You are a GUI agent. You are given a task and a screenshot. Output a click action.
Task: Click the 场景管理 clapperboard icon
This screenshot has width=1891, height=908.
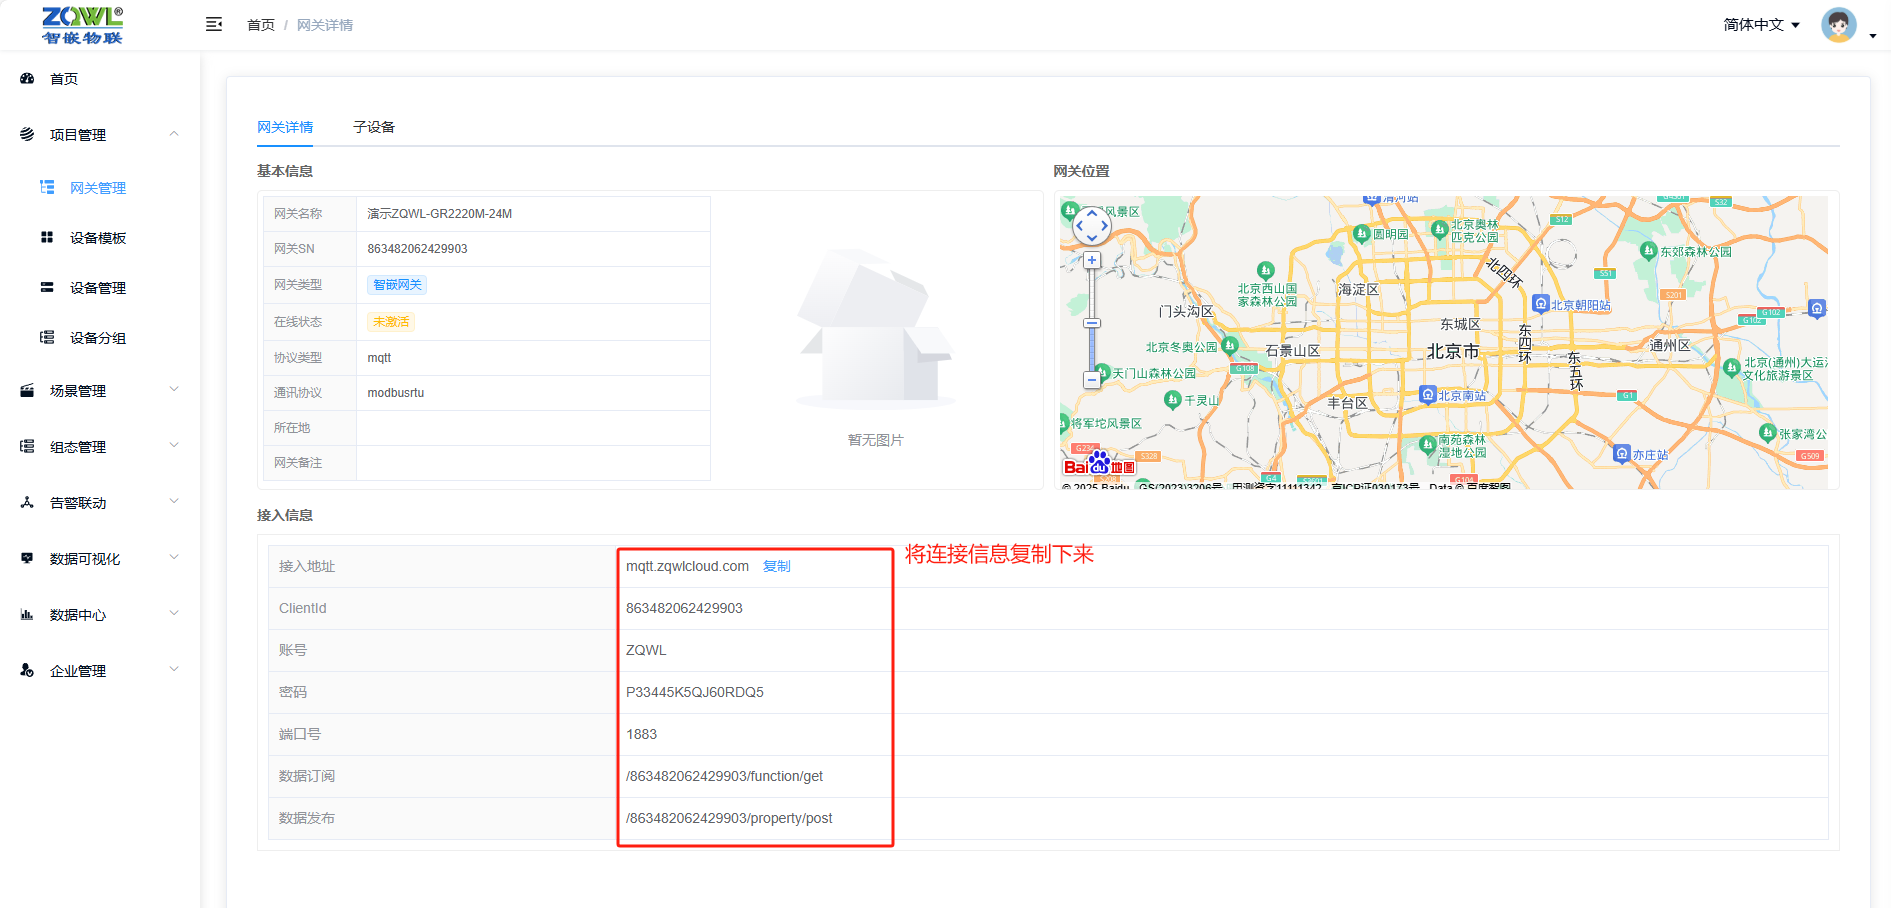tap(27, 390)
